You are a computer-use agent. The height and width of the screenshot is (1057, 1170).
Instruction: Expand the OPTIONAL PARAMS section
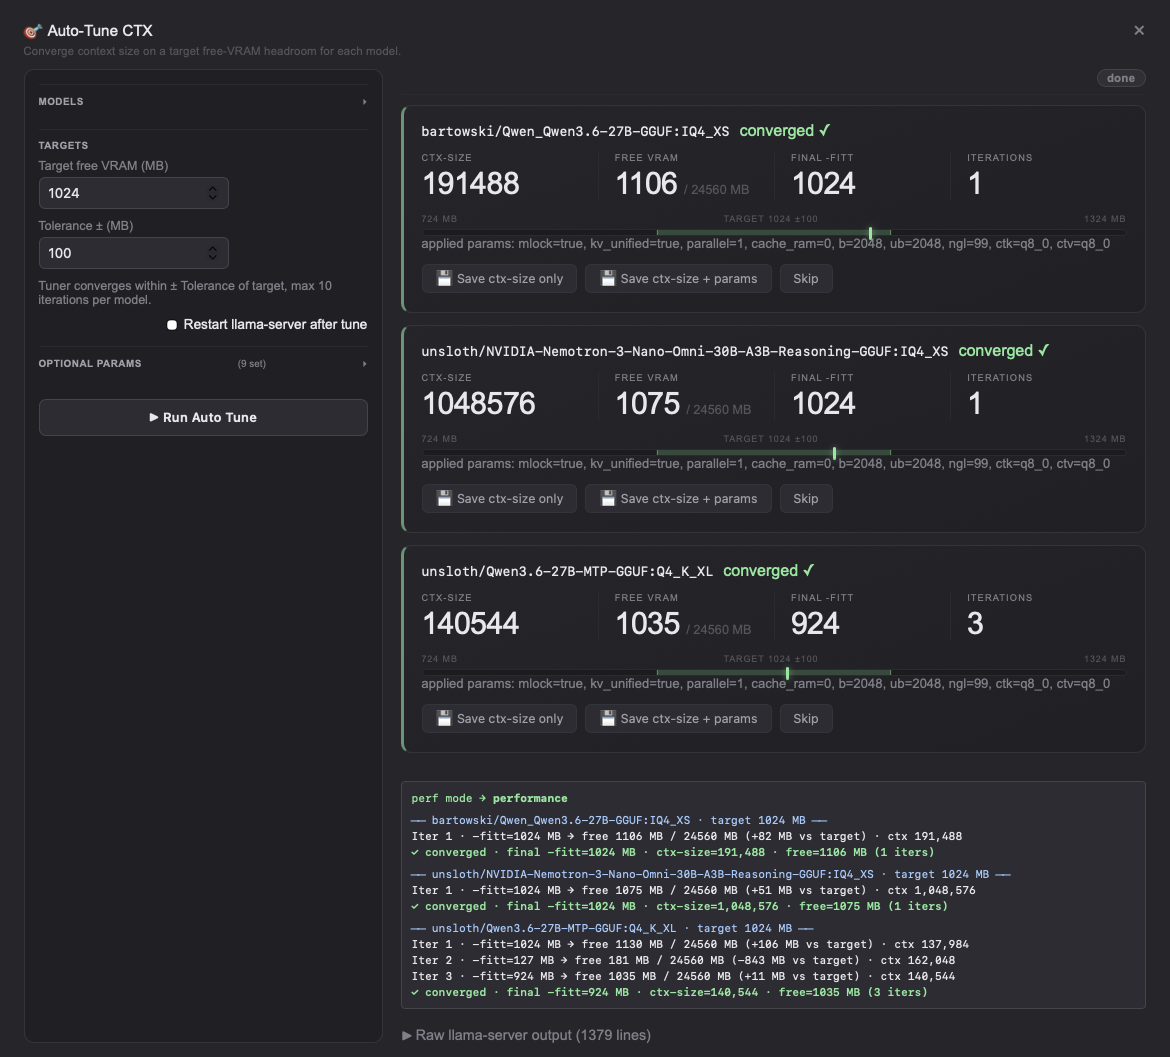(x=202, y=364)
